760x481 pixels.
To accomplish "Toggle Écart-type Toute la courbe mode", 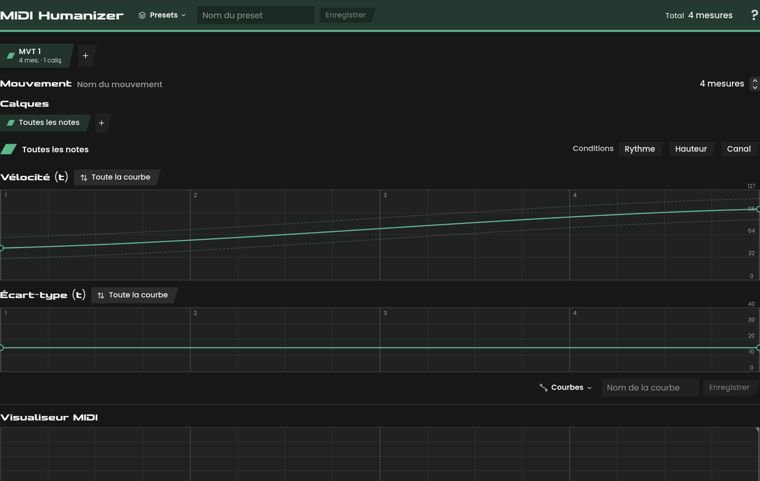I will pyautogui.click(x=133, y=295).
